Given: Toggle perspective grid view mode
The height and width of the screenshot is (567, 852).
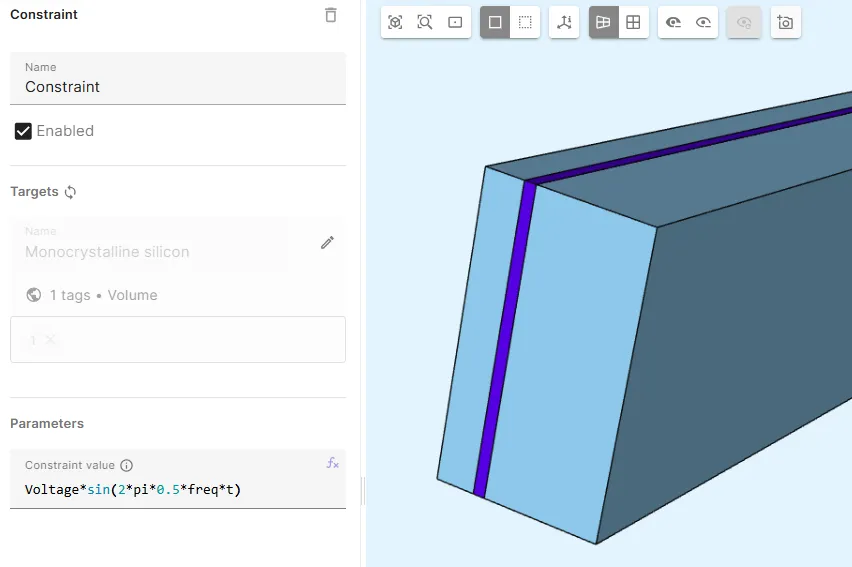Looking at the screenshot, I should tap(603, 22).
